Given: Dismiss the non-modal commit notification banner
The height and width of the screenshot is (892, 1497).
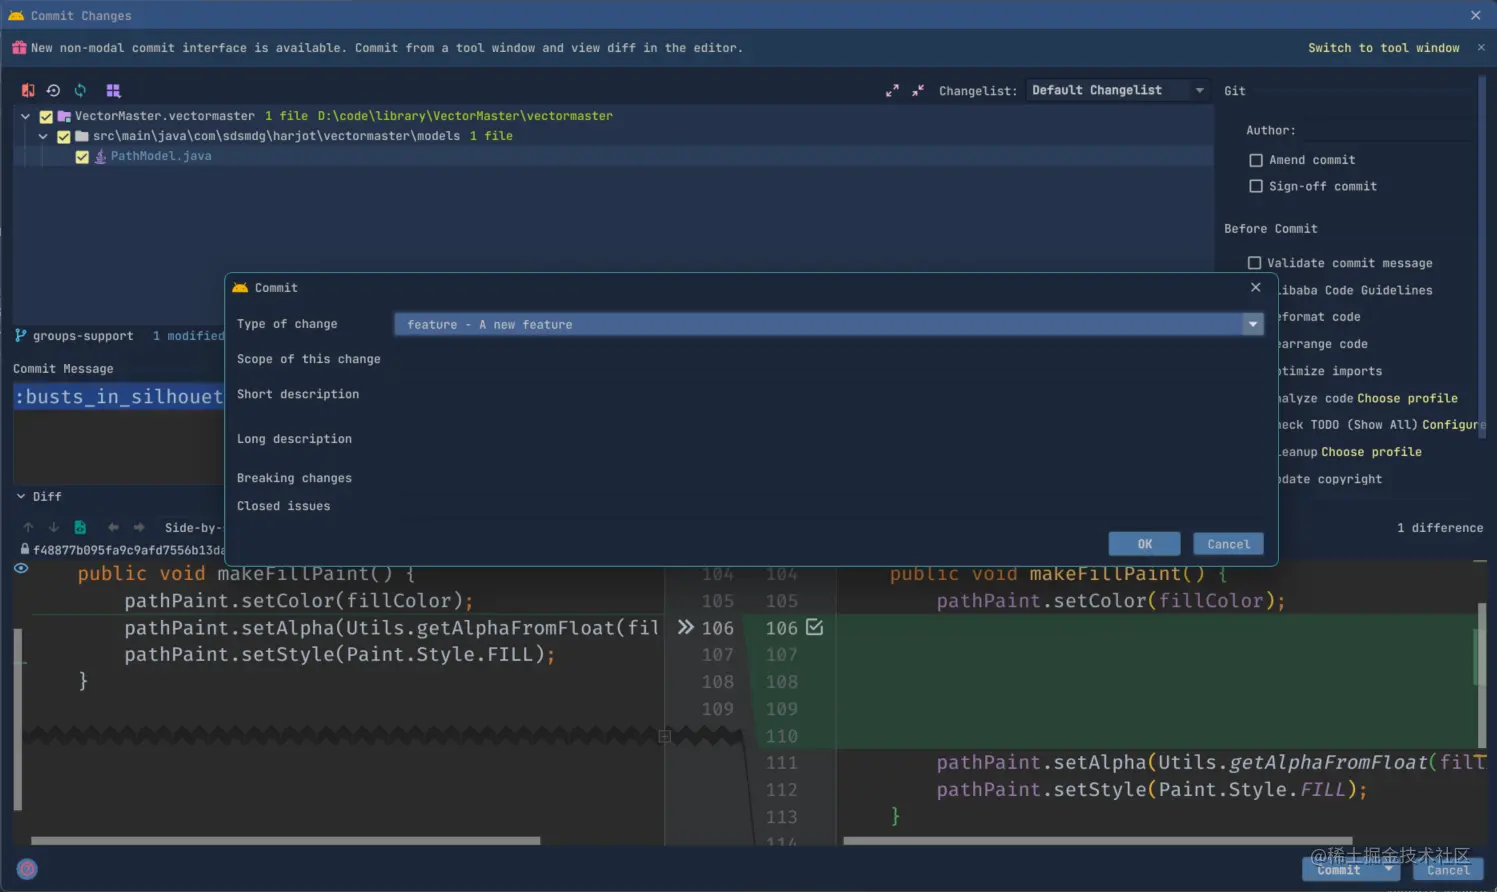Looking at the screenshot, I should [x=1481, y=47].
